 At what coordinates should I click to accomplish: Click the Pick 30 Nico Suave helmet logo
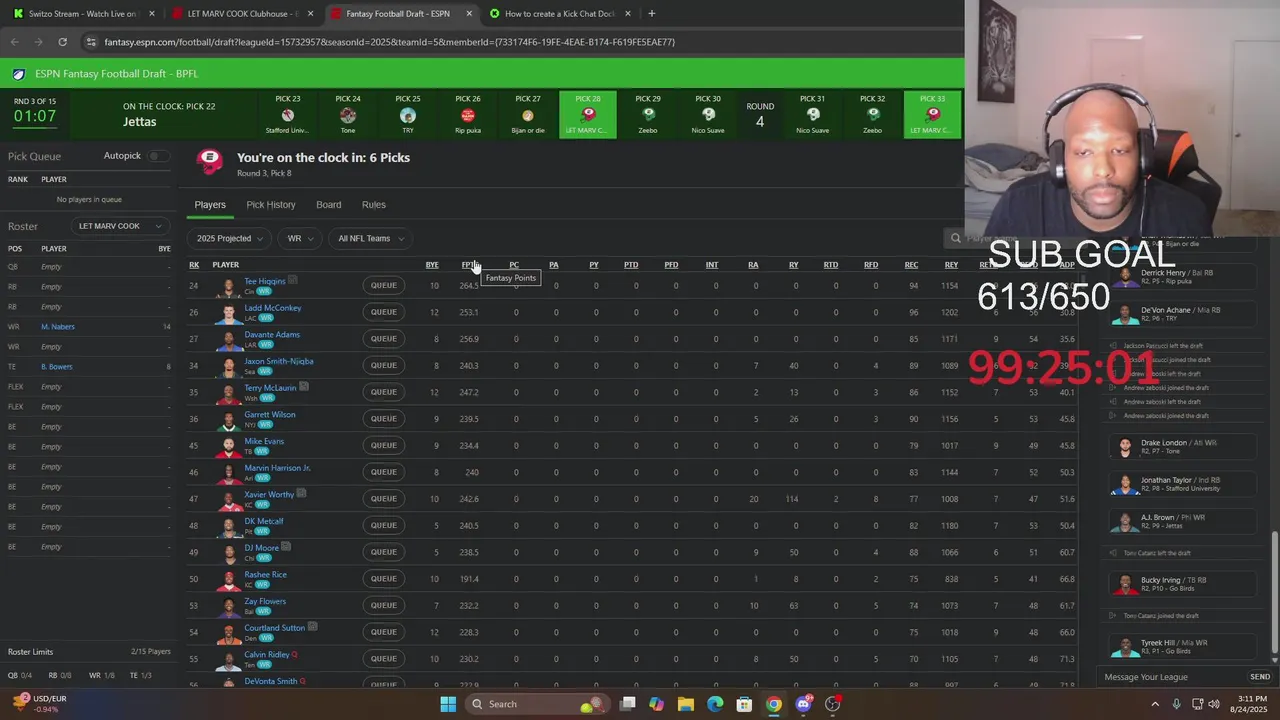708,115
